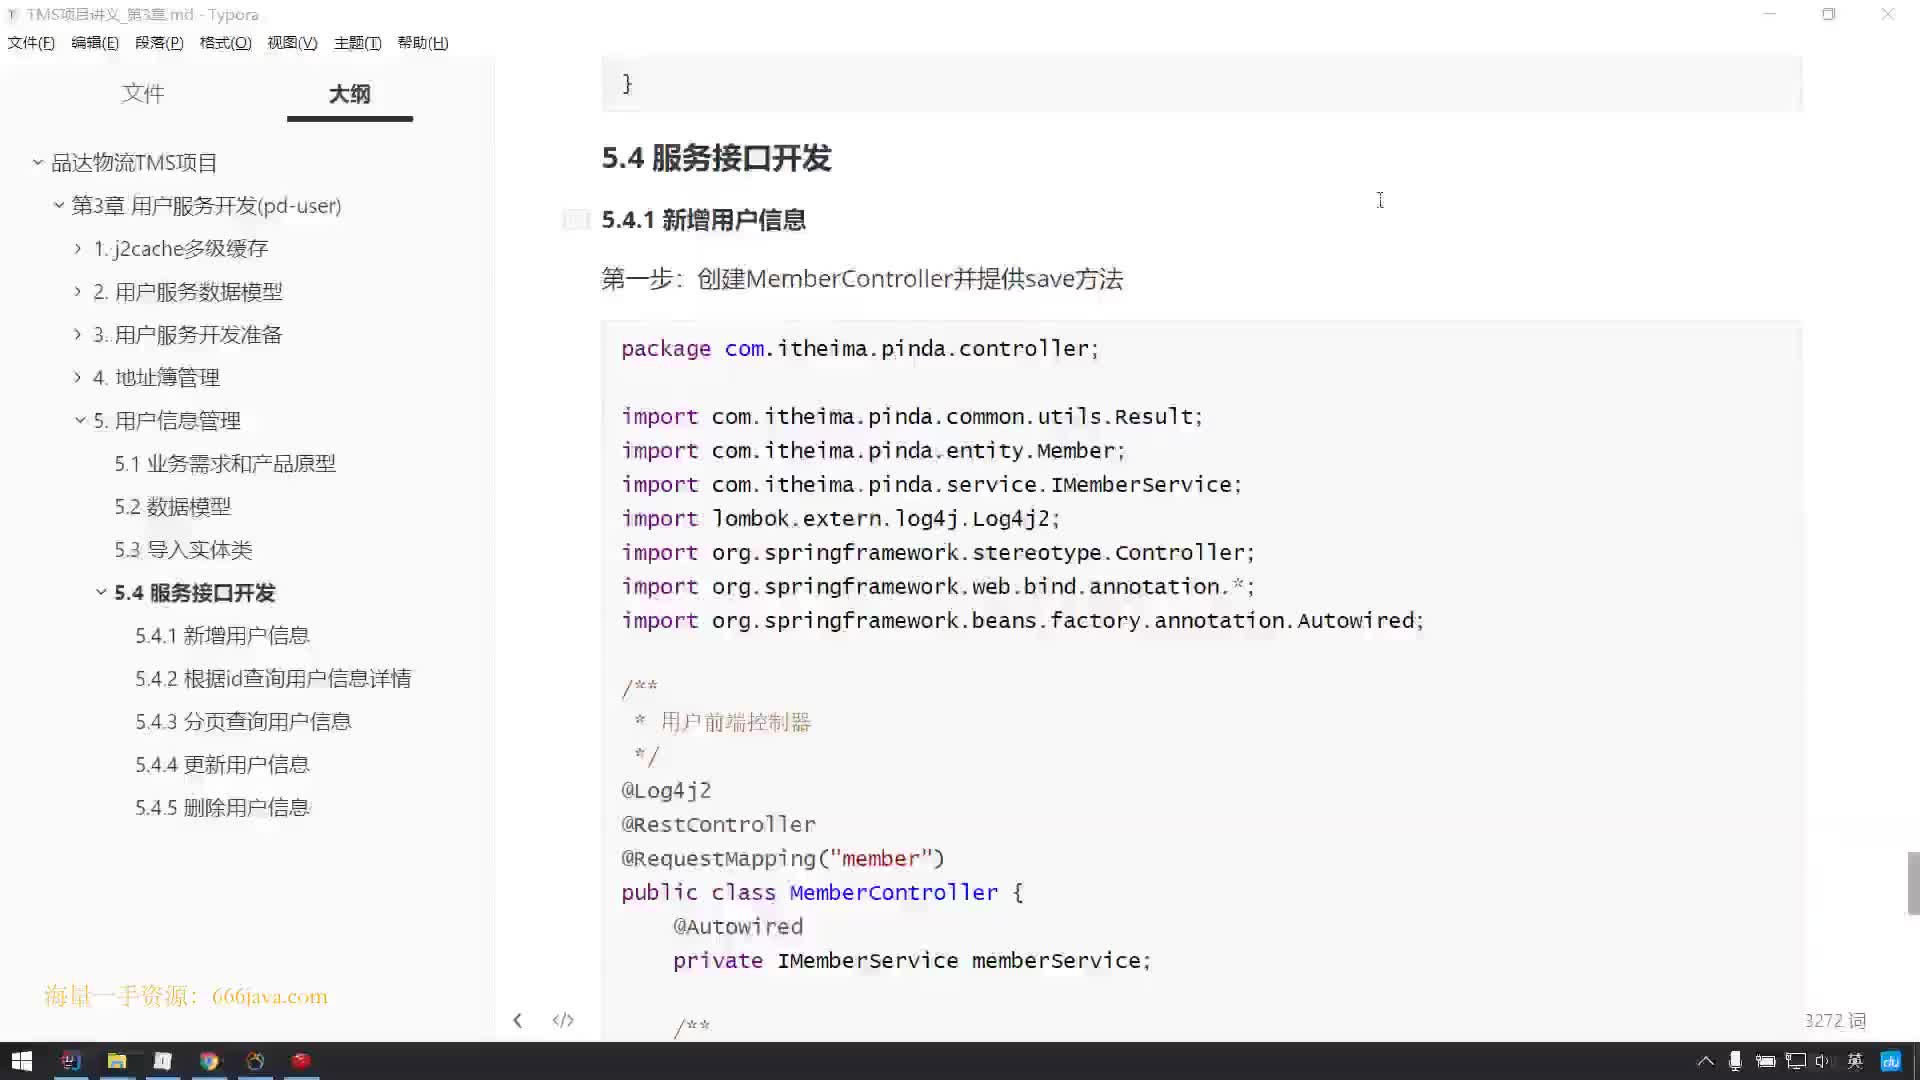Viewport: 1920px width, 1080px height.
Task: Expand the 3. 用户服务开发准备 node
Action: pos(78,334)
